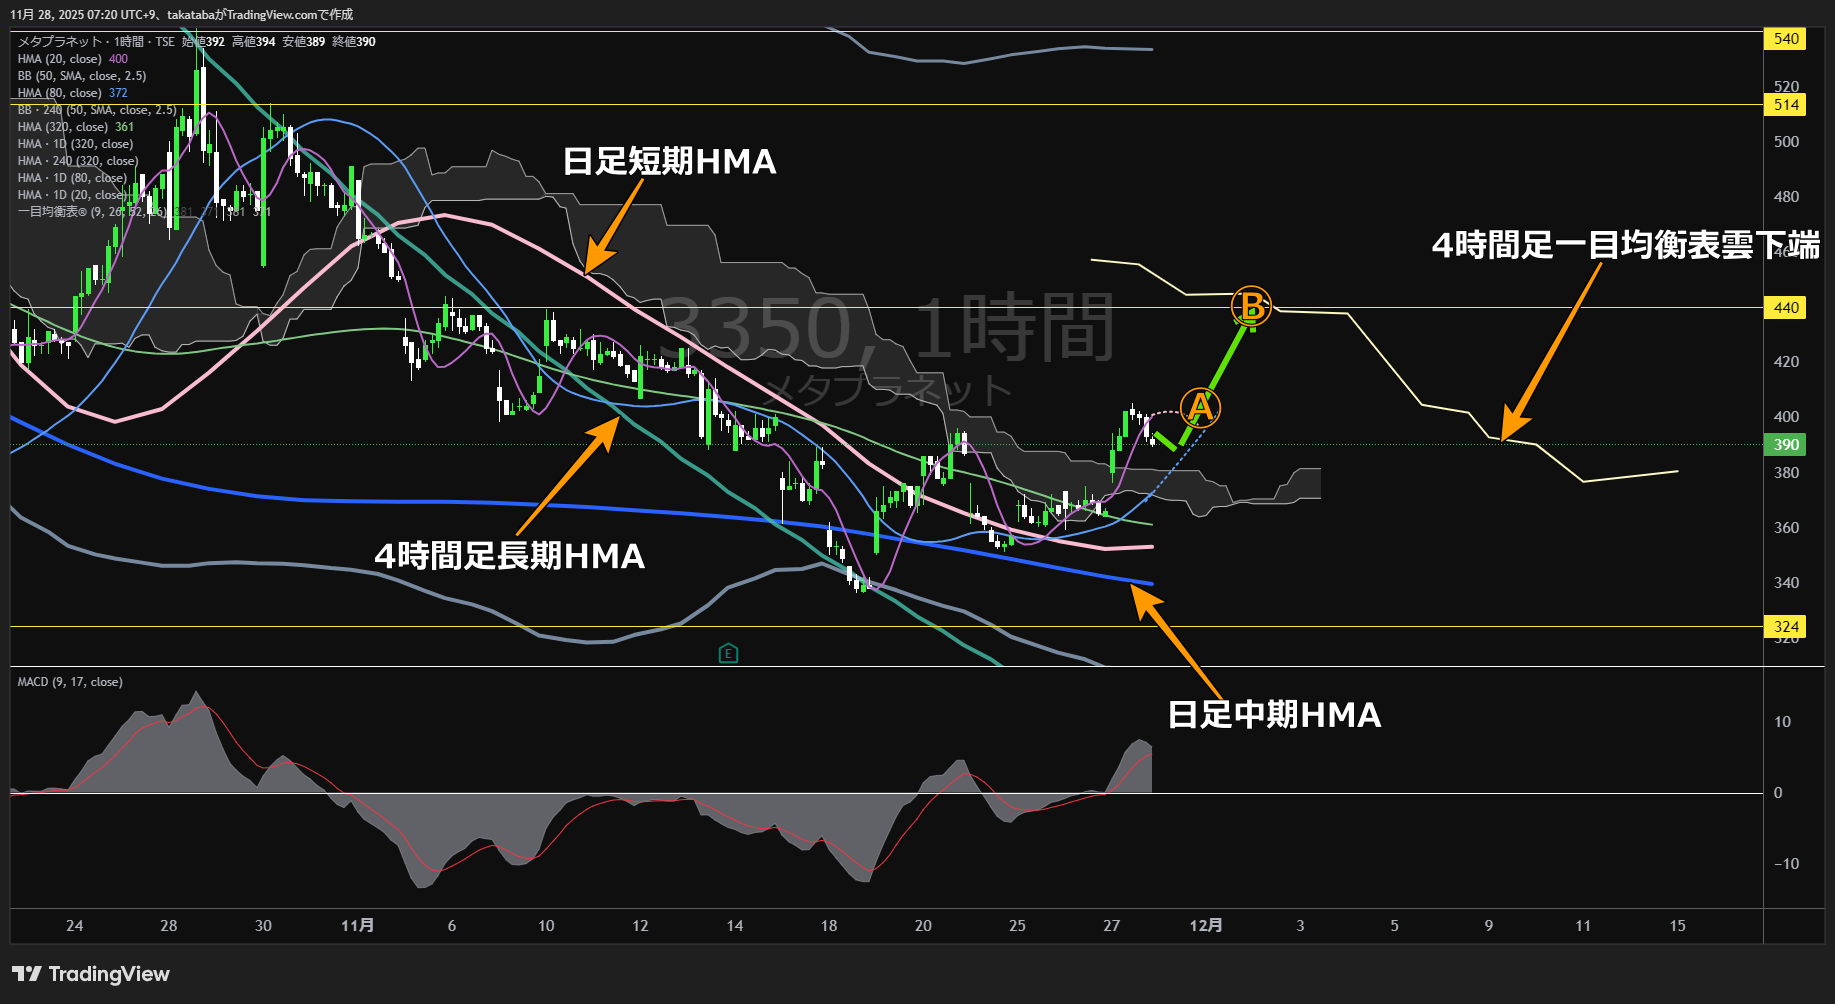Click the TradingView logo
1835x1004 pixels.
click(91, 974)
